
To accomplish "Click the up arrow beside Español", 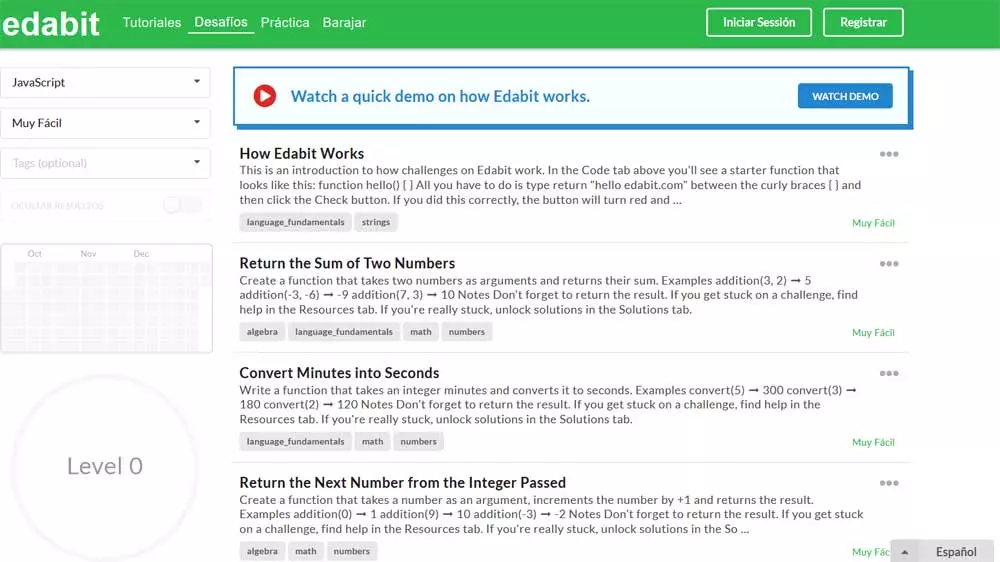I will [904, 552].
